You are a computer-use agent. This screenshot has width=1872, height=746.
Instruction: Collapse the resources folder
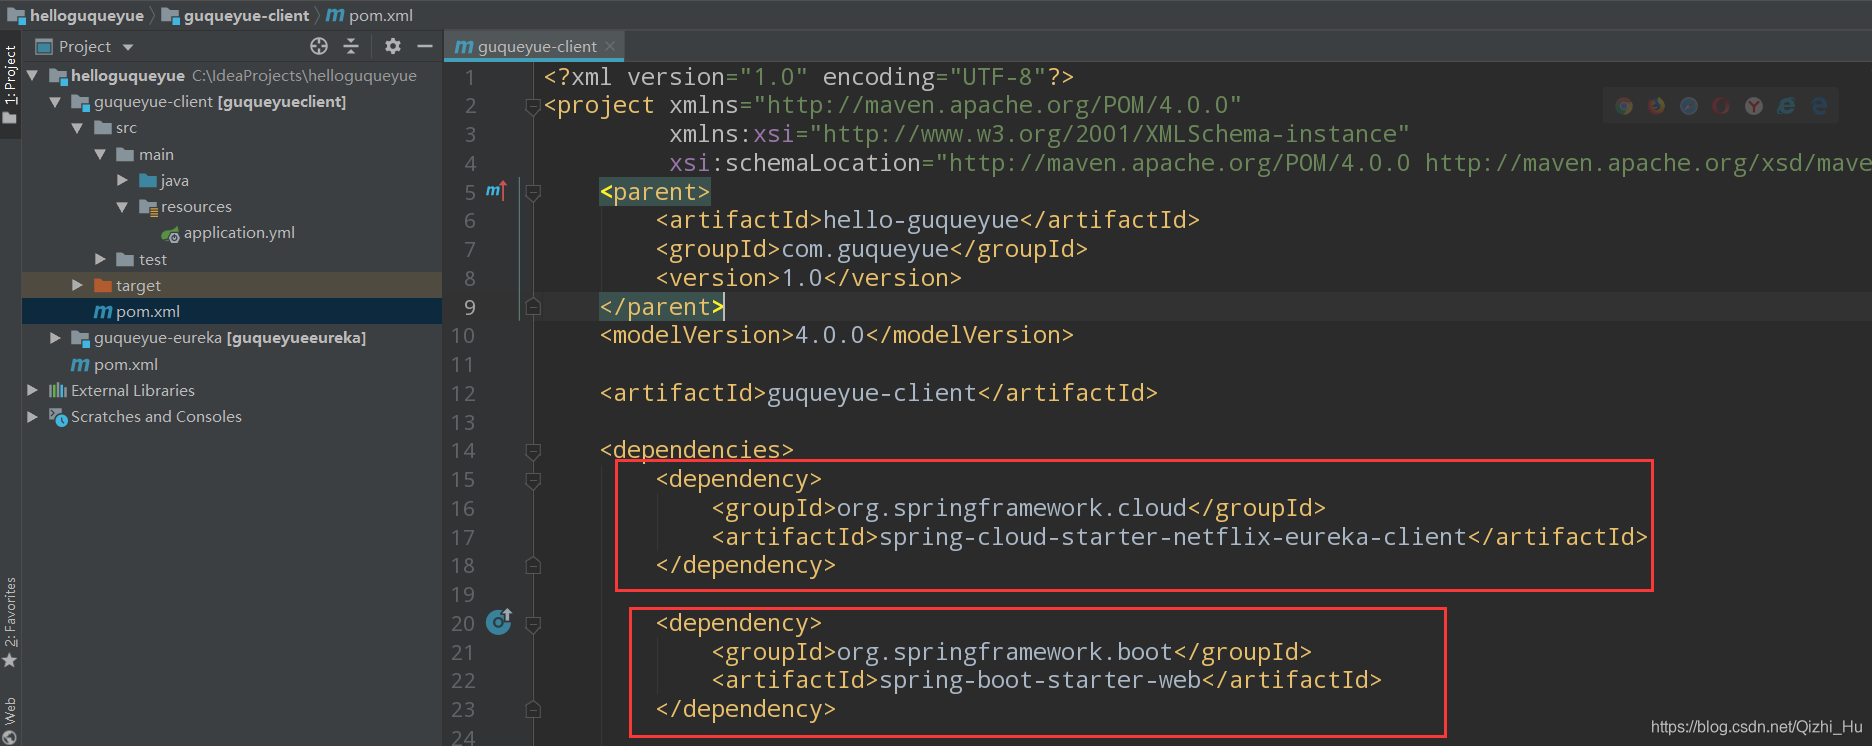[122, 207]
